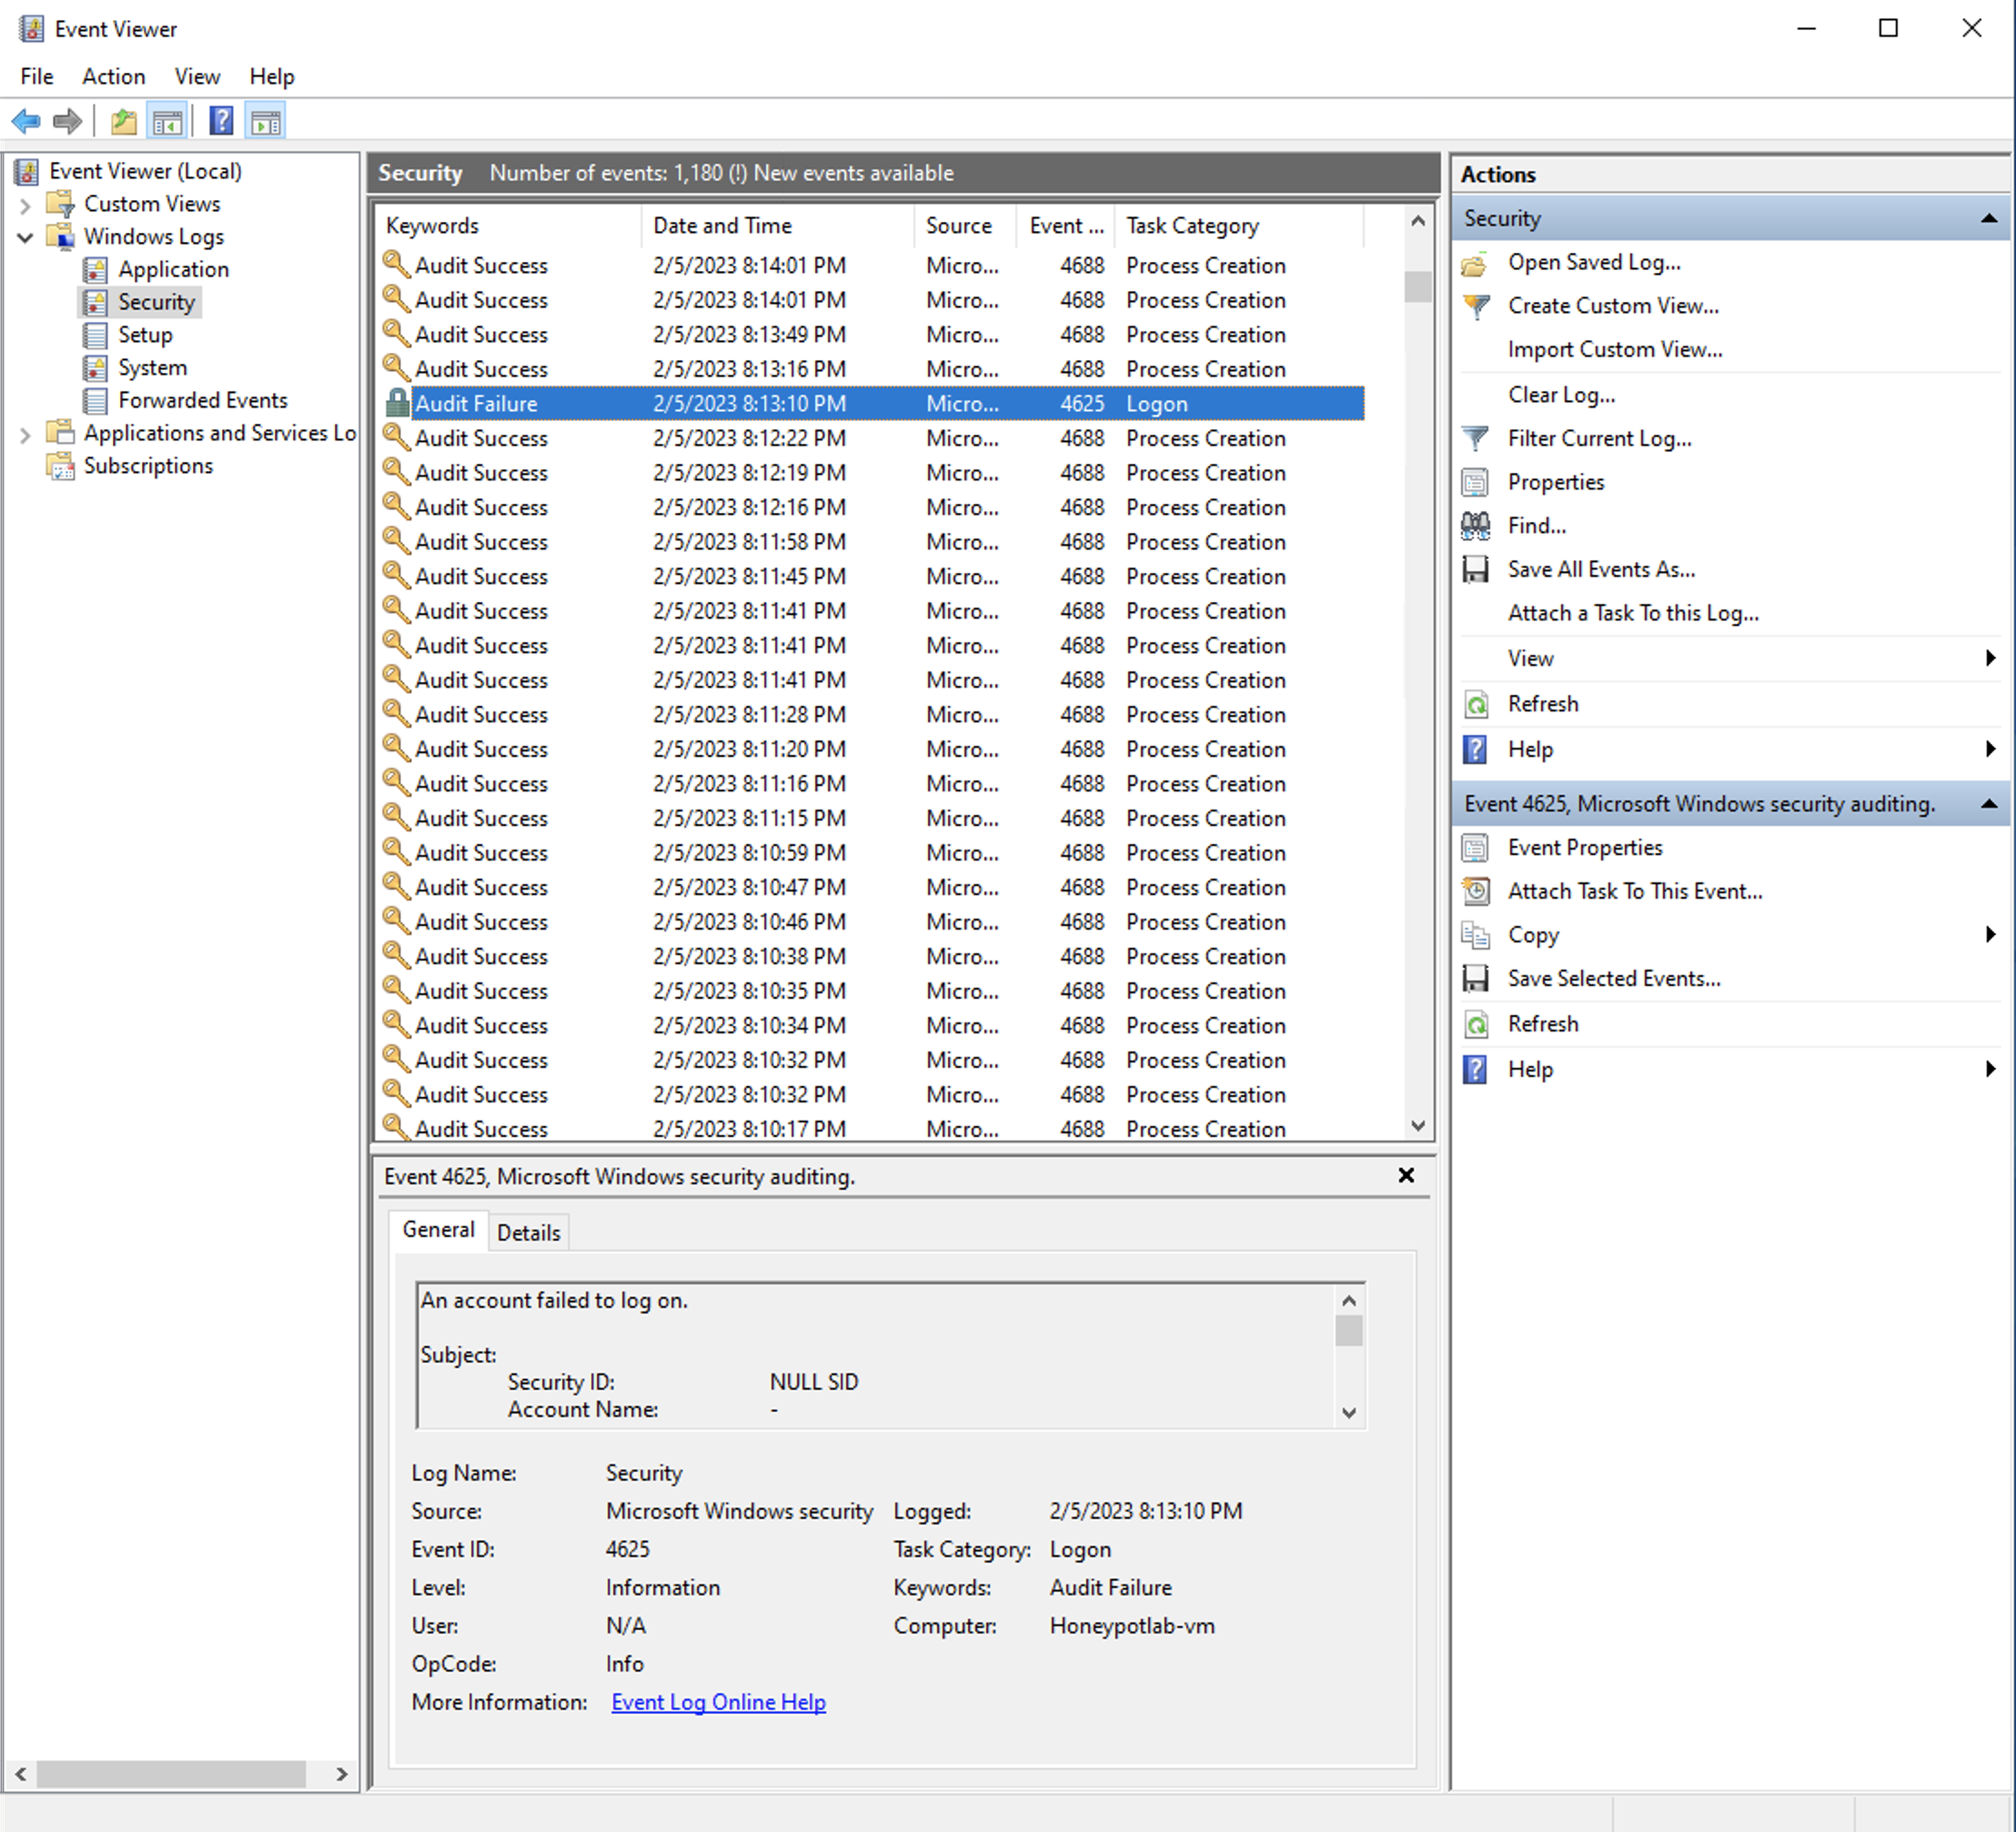The width and height of the screenshot is (2016, 1832).
Task: Select the event logged at 8:10:59 PM
Action: click(871, 853)
